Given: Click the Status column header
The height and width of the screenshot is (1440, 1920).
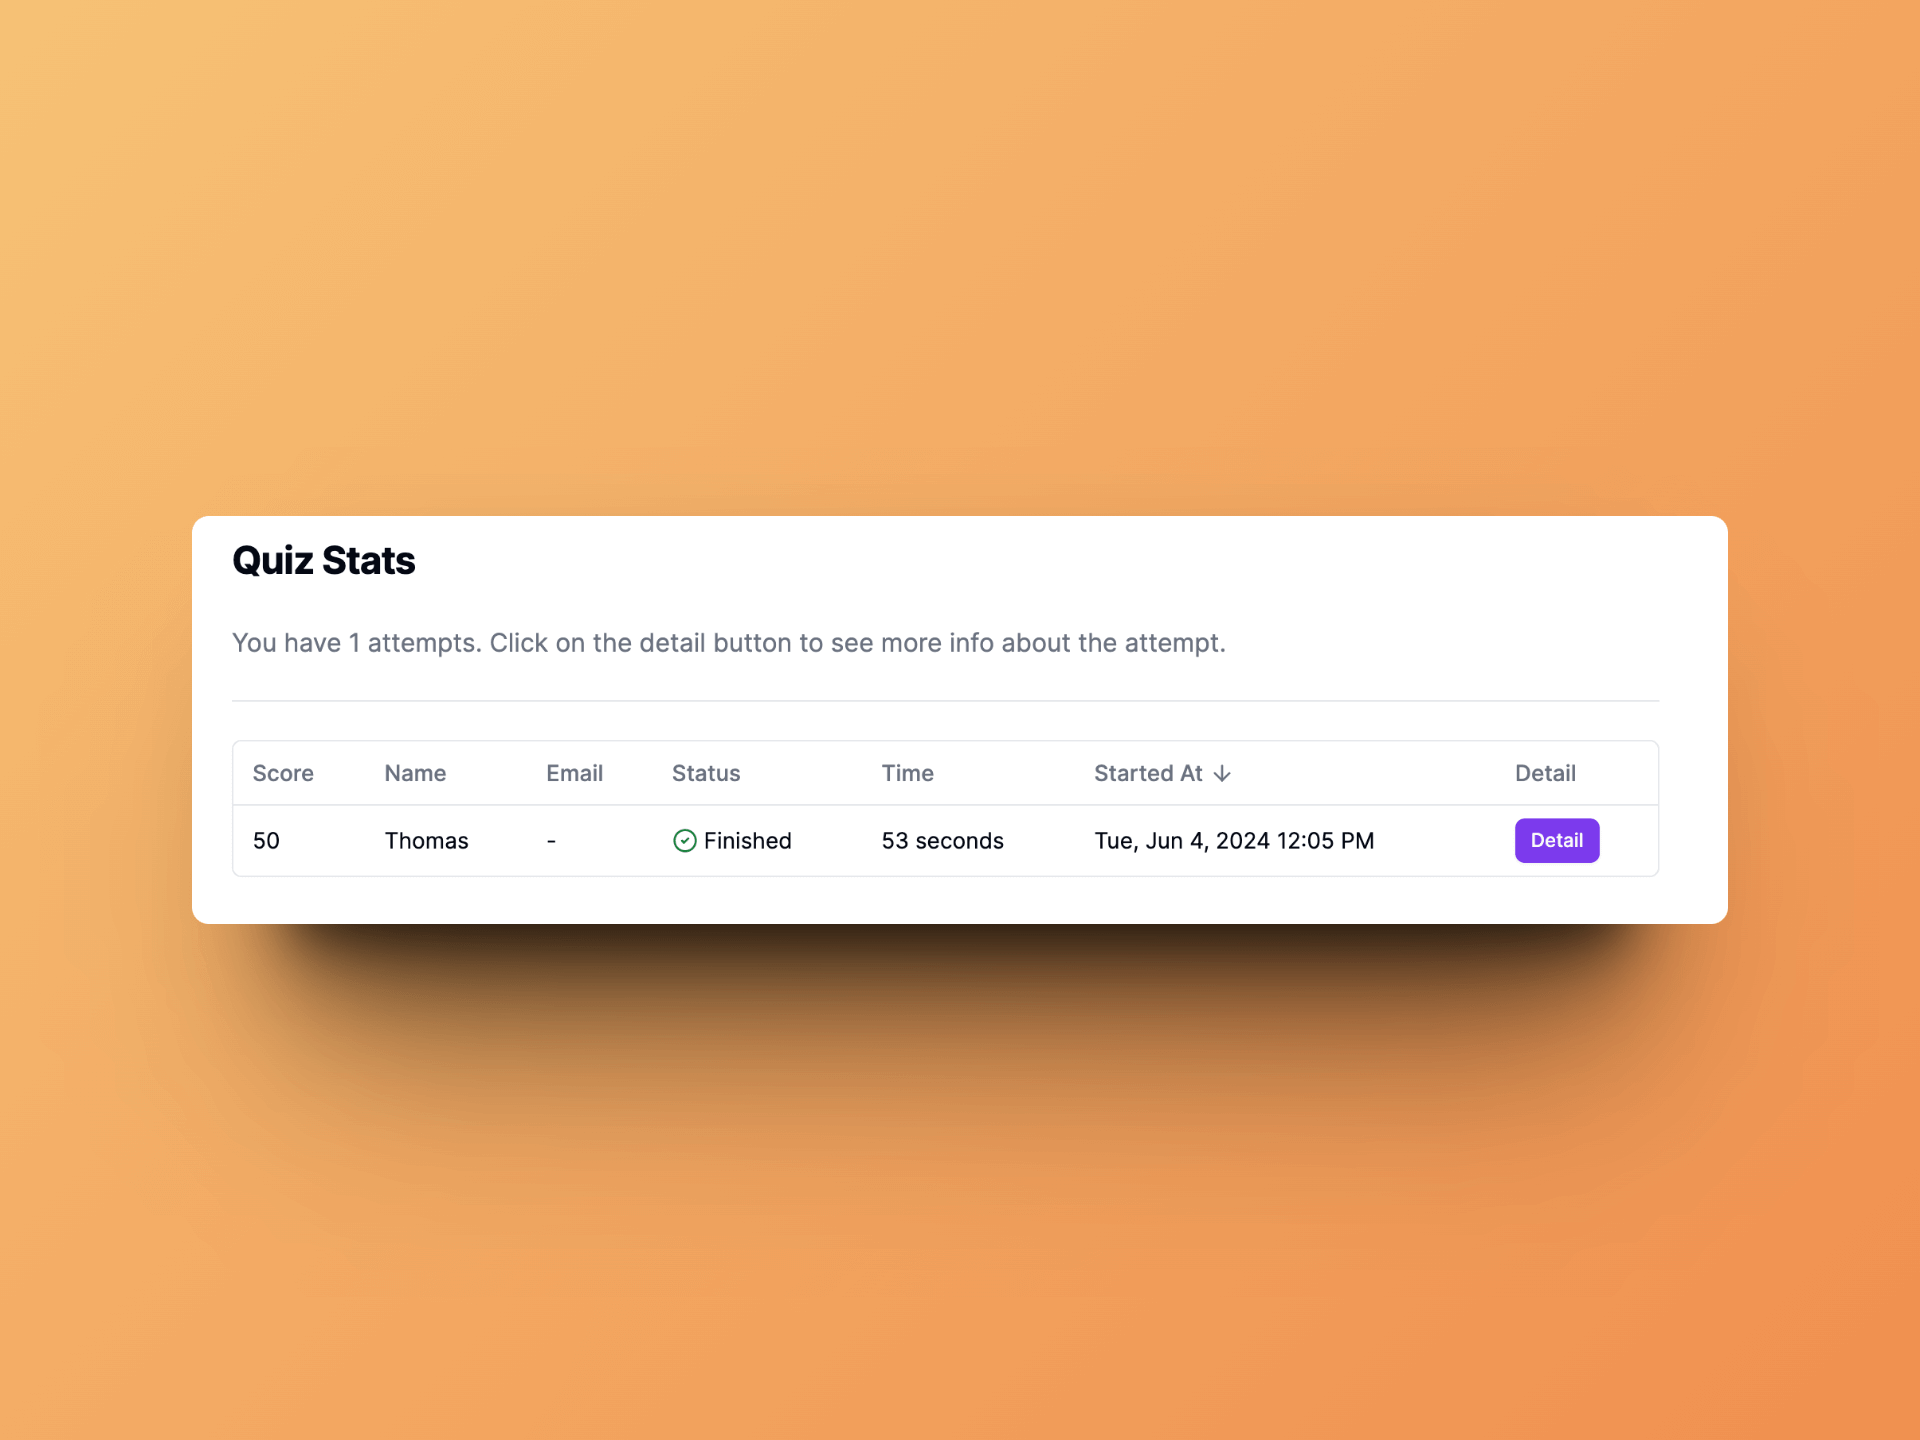Looking at the screenshot, I should click(706, 773).
